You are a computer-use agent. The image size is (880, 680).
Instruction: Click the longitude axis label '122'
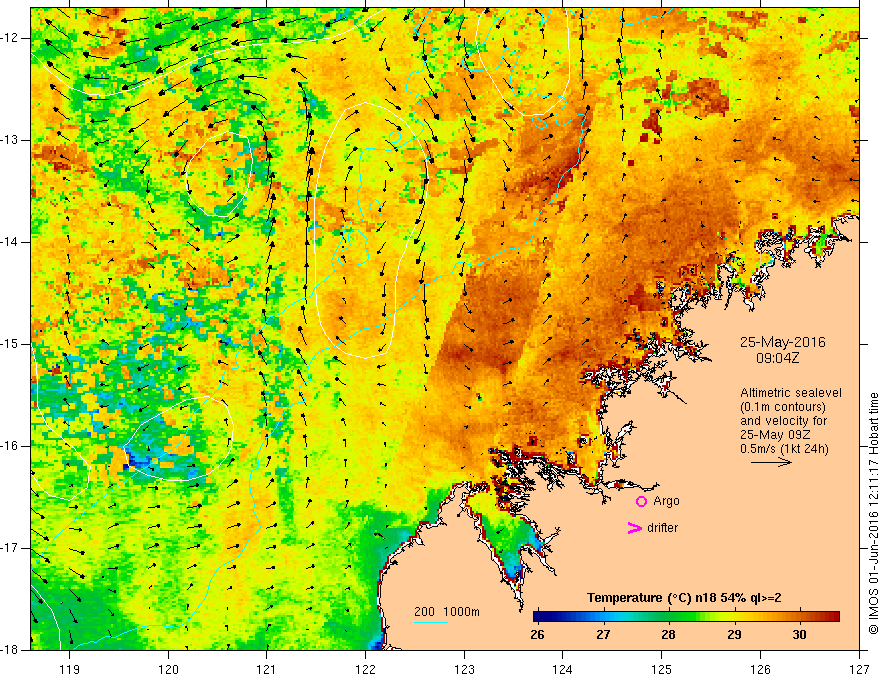coord(365,669)
